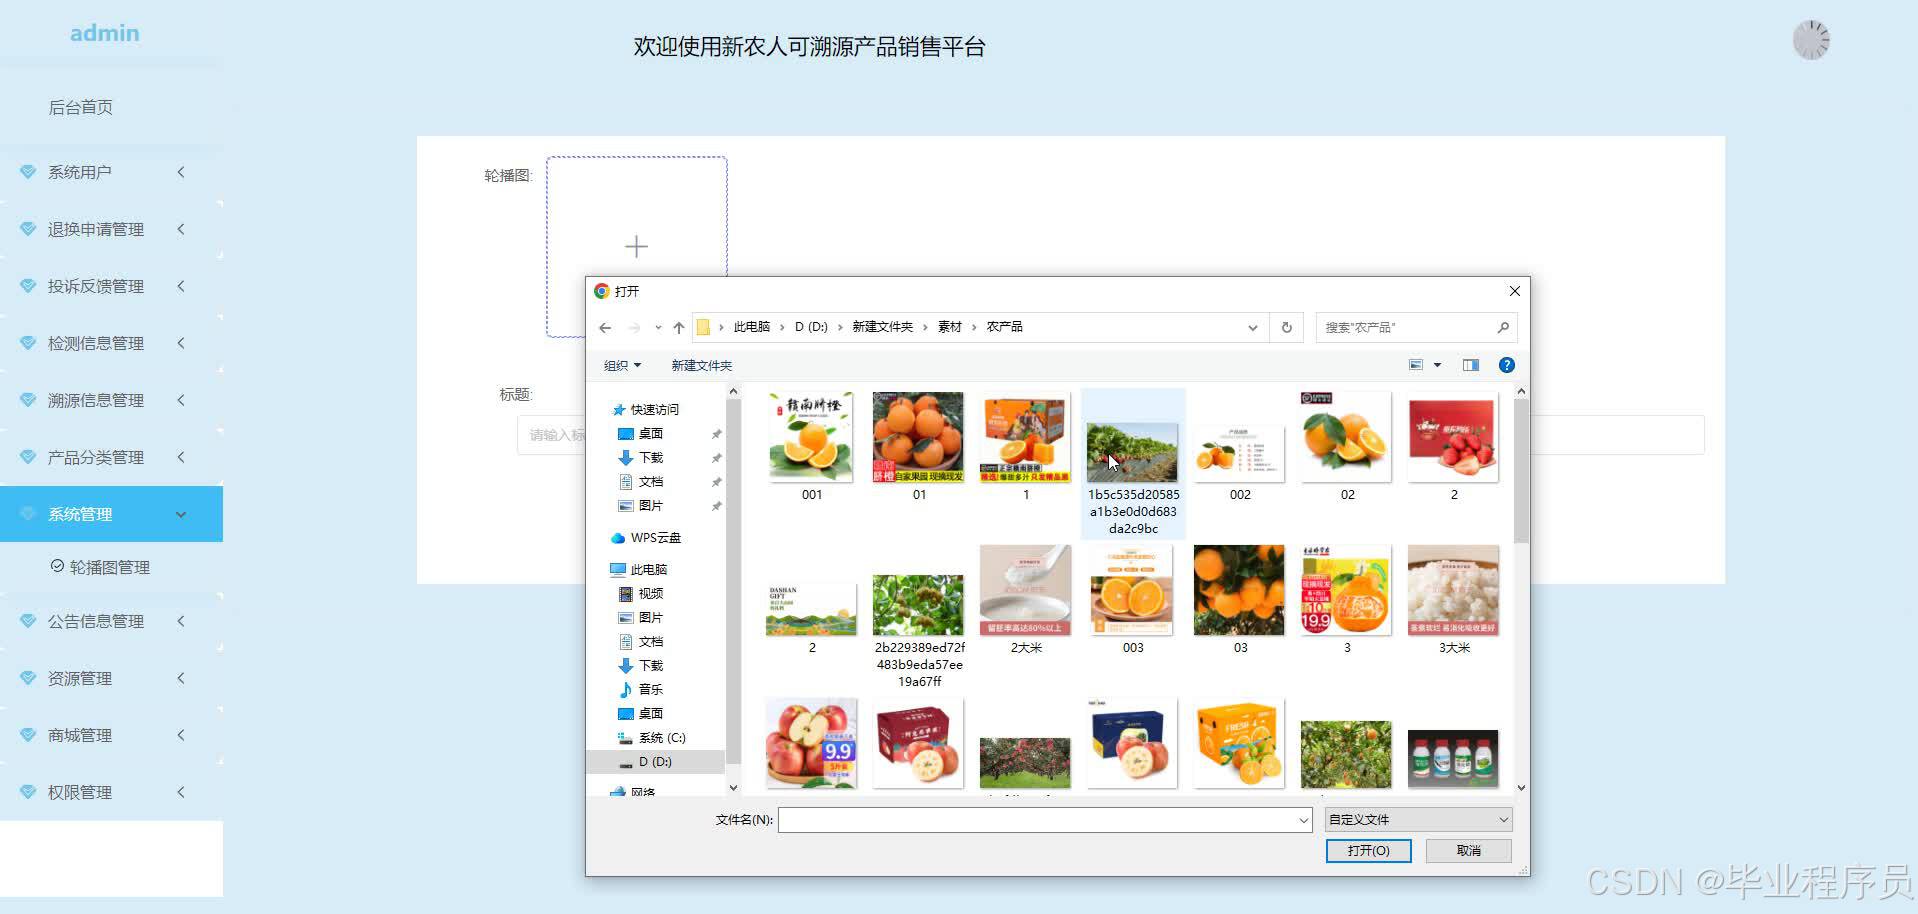Open the 自定义文件 file type dropdown
The height and width of the screenshot is (914, 1918).
[1417, 819]
